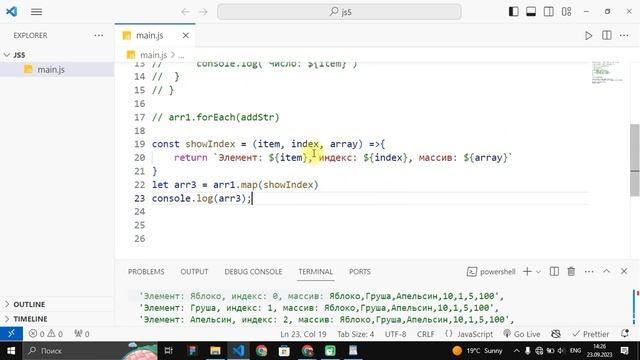The width and height of the screenshot is (640, 360).
Task: Open the DEBUG CONSOLE tab
Action: (253, 272)
